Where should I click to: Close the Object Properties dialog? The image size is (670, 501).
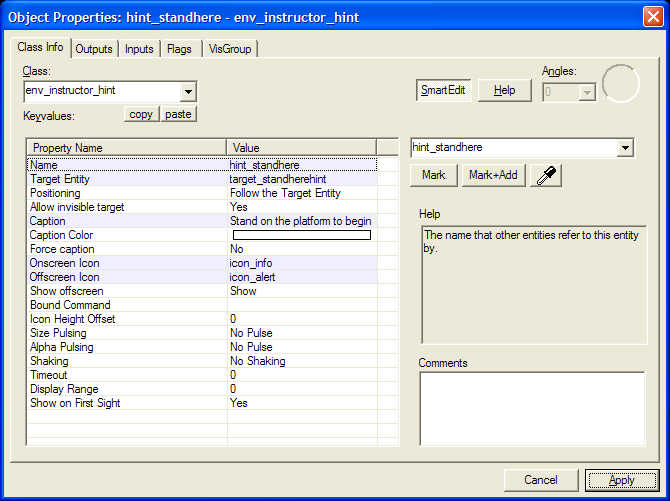click(653, 17)
